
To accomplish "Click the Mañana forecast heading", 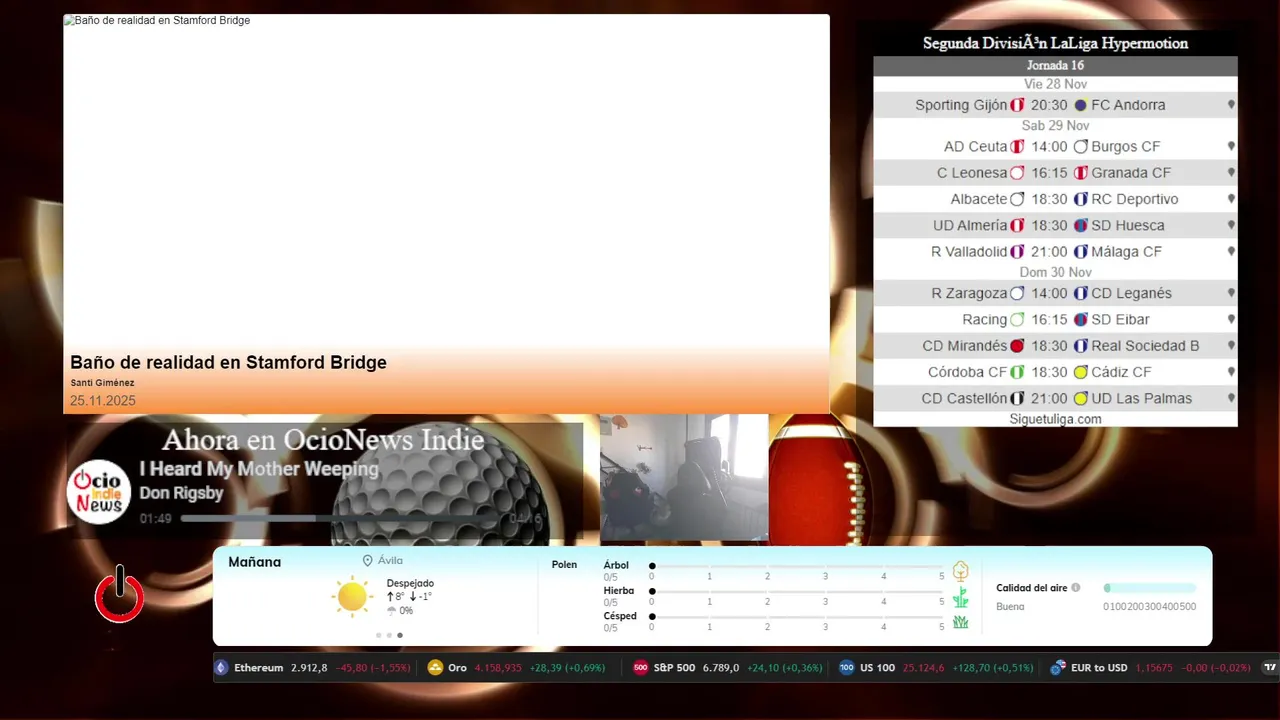I will point(254,562).
